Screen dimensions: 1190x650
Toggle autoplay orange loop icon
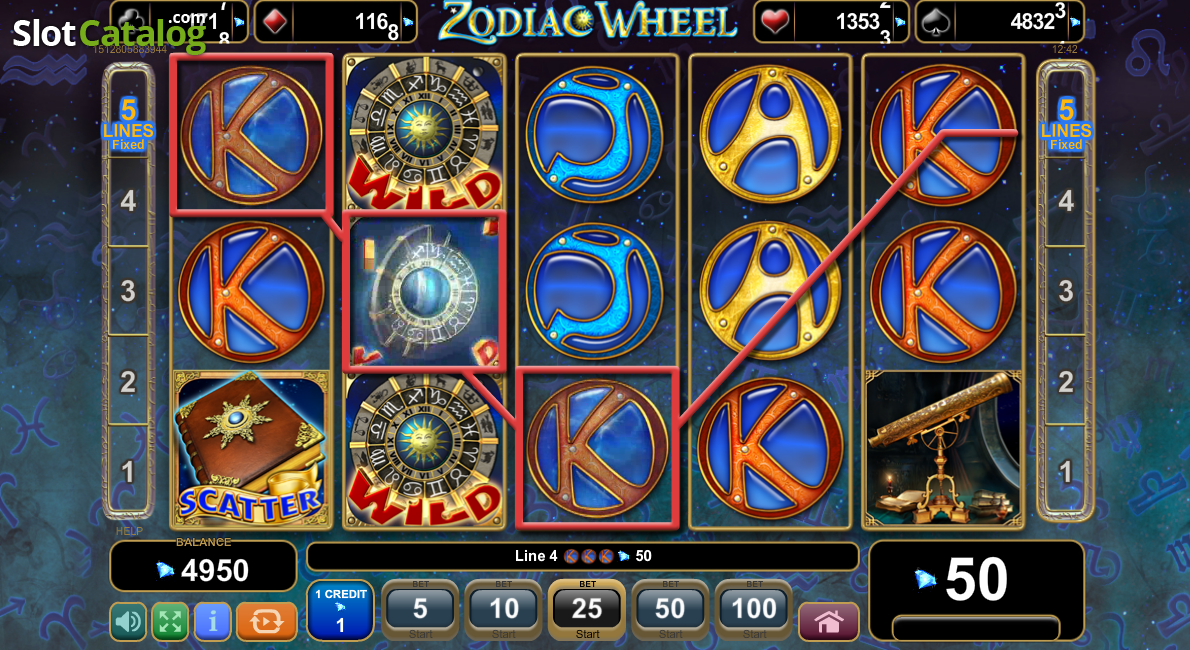[x=266, y=622]
